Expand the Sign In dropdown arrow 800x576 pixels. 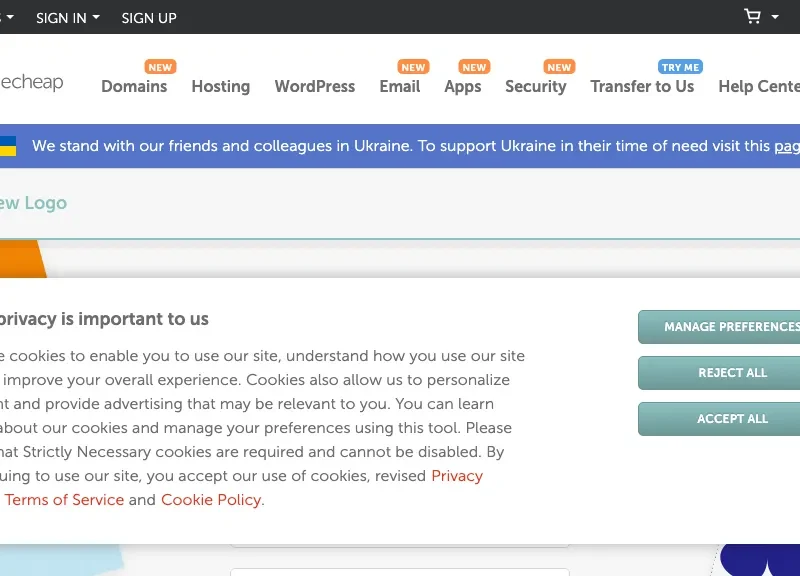coord(95,17)
